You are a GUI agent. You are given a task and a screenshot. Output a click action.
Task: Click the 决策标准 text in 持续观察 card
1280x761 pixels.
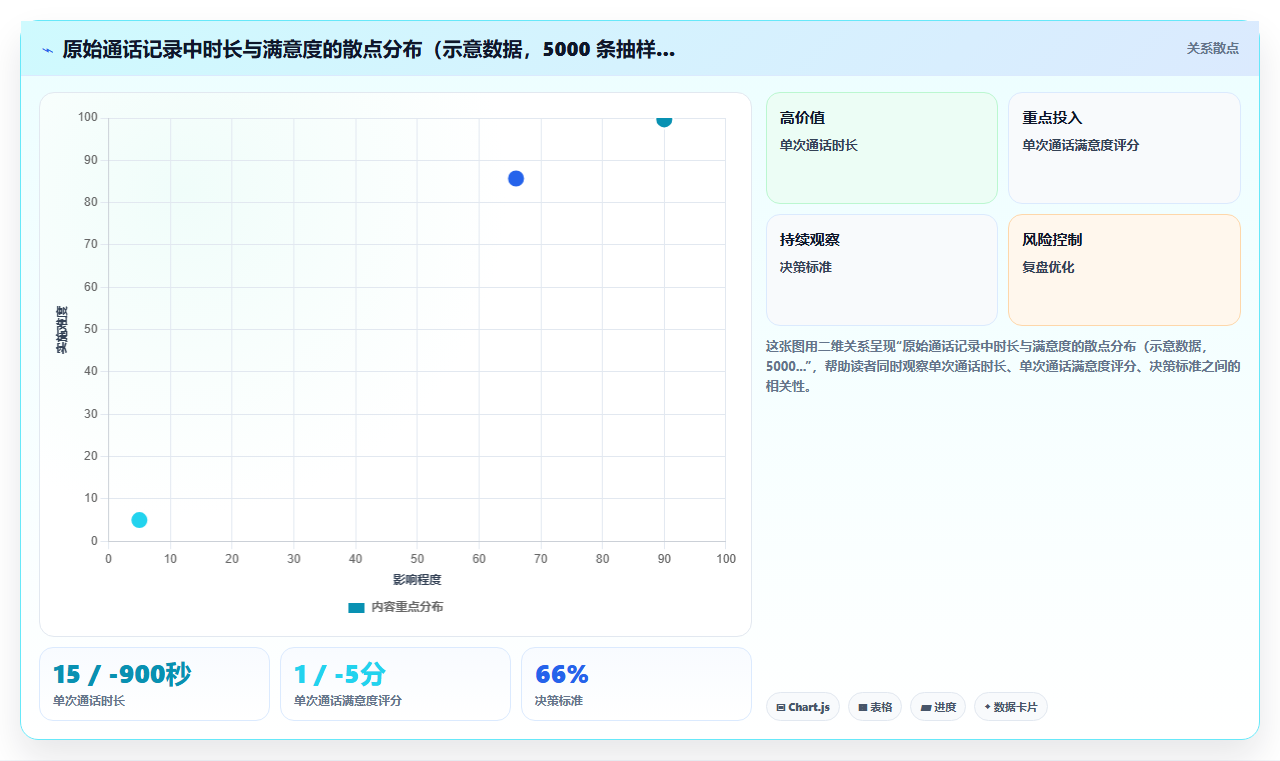pyautogui.click(x=806, y=267)
